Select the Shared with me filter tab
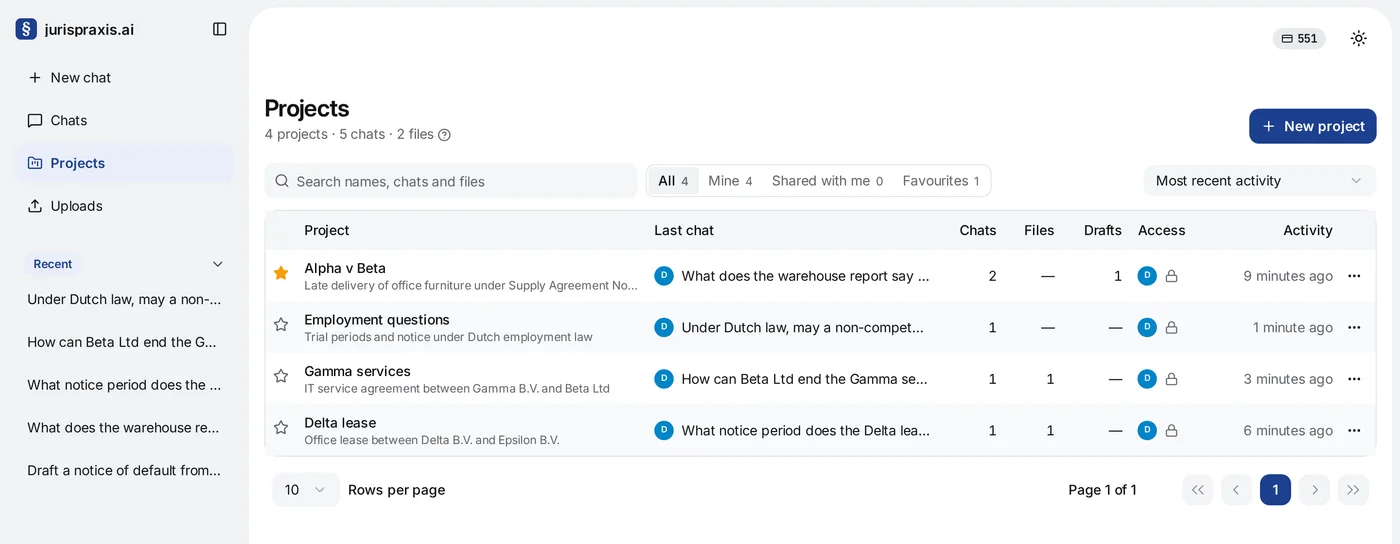 827,181
